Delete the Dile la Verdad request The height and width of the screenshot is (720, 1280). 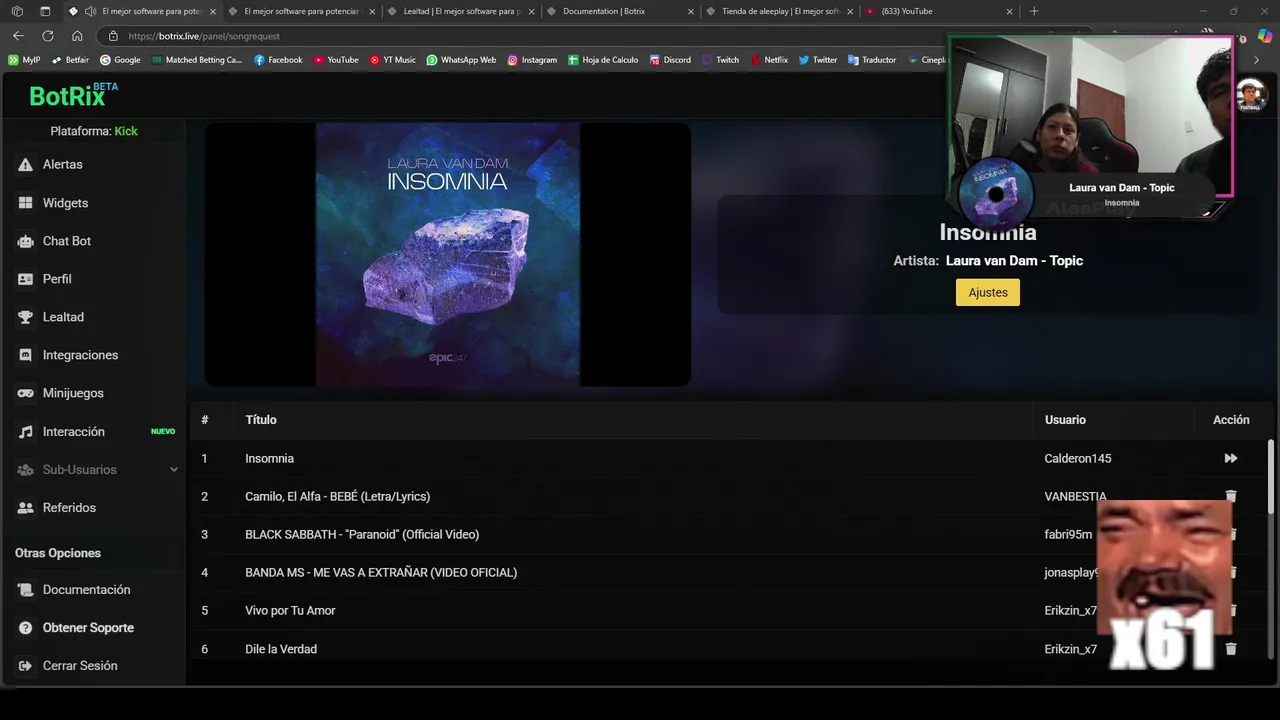pyautogui.click(x=1231, y=649)
